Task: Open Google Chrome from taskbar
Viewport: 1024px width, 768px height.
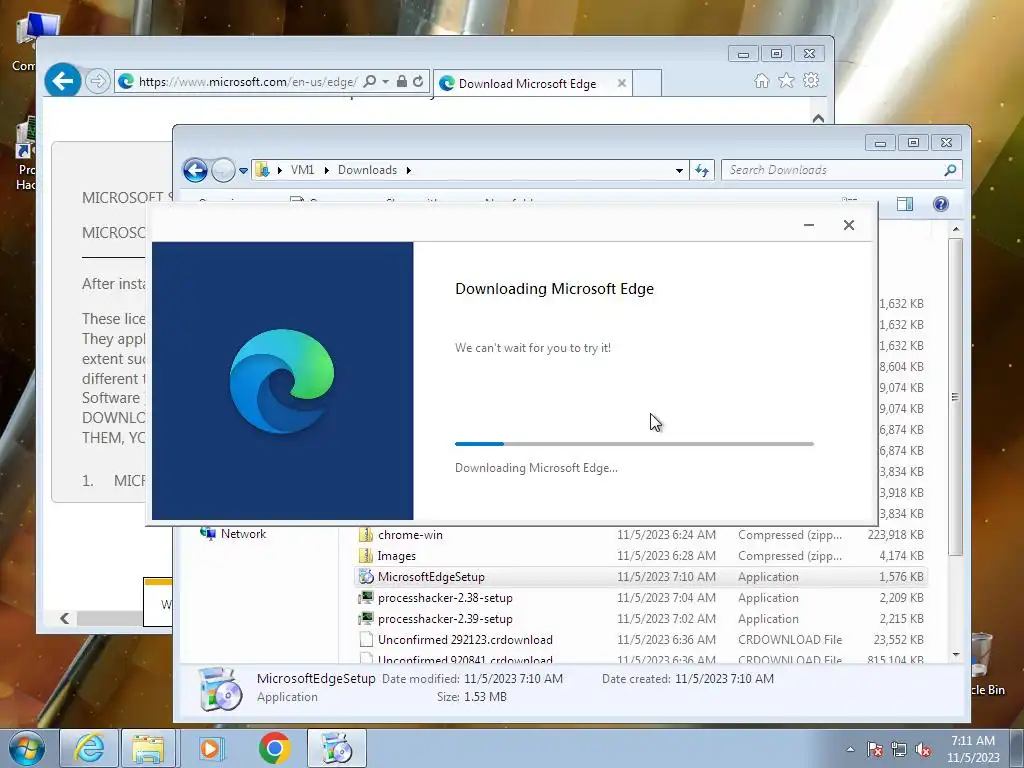Action: pyautogui.click(x=274, y=748)
